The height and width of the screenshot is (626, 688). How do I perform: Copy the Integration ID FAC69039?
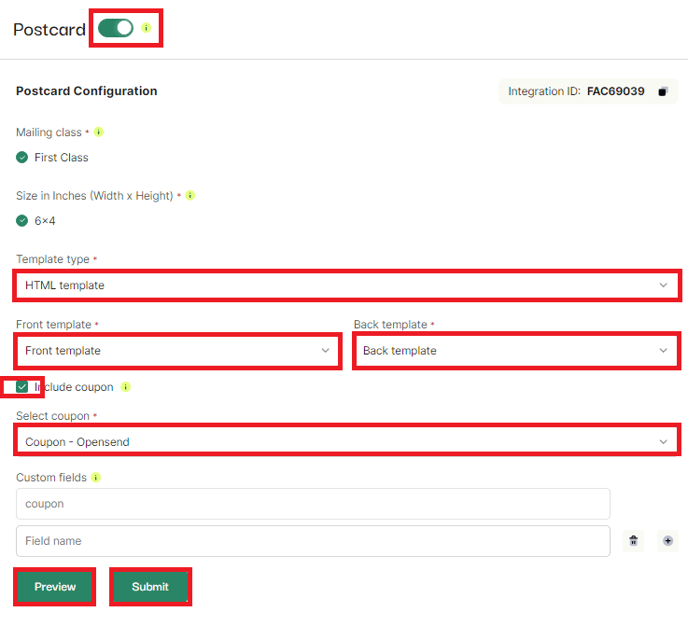click(663, 91)
